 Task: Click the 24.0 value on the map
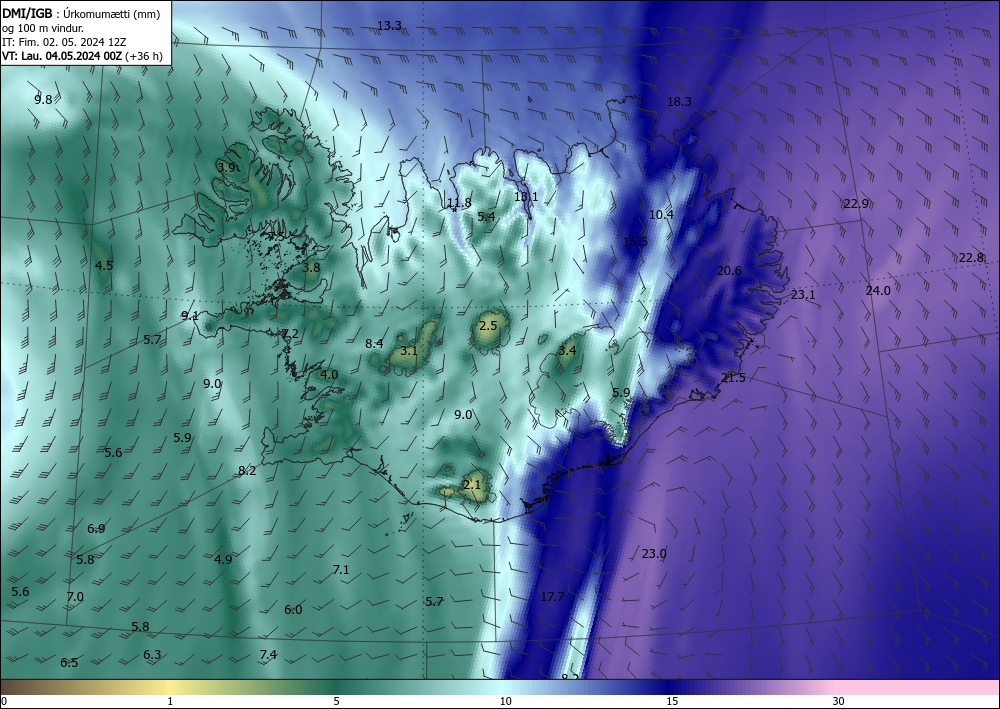point(878,290)
